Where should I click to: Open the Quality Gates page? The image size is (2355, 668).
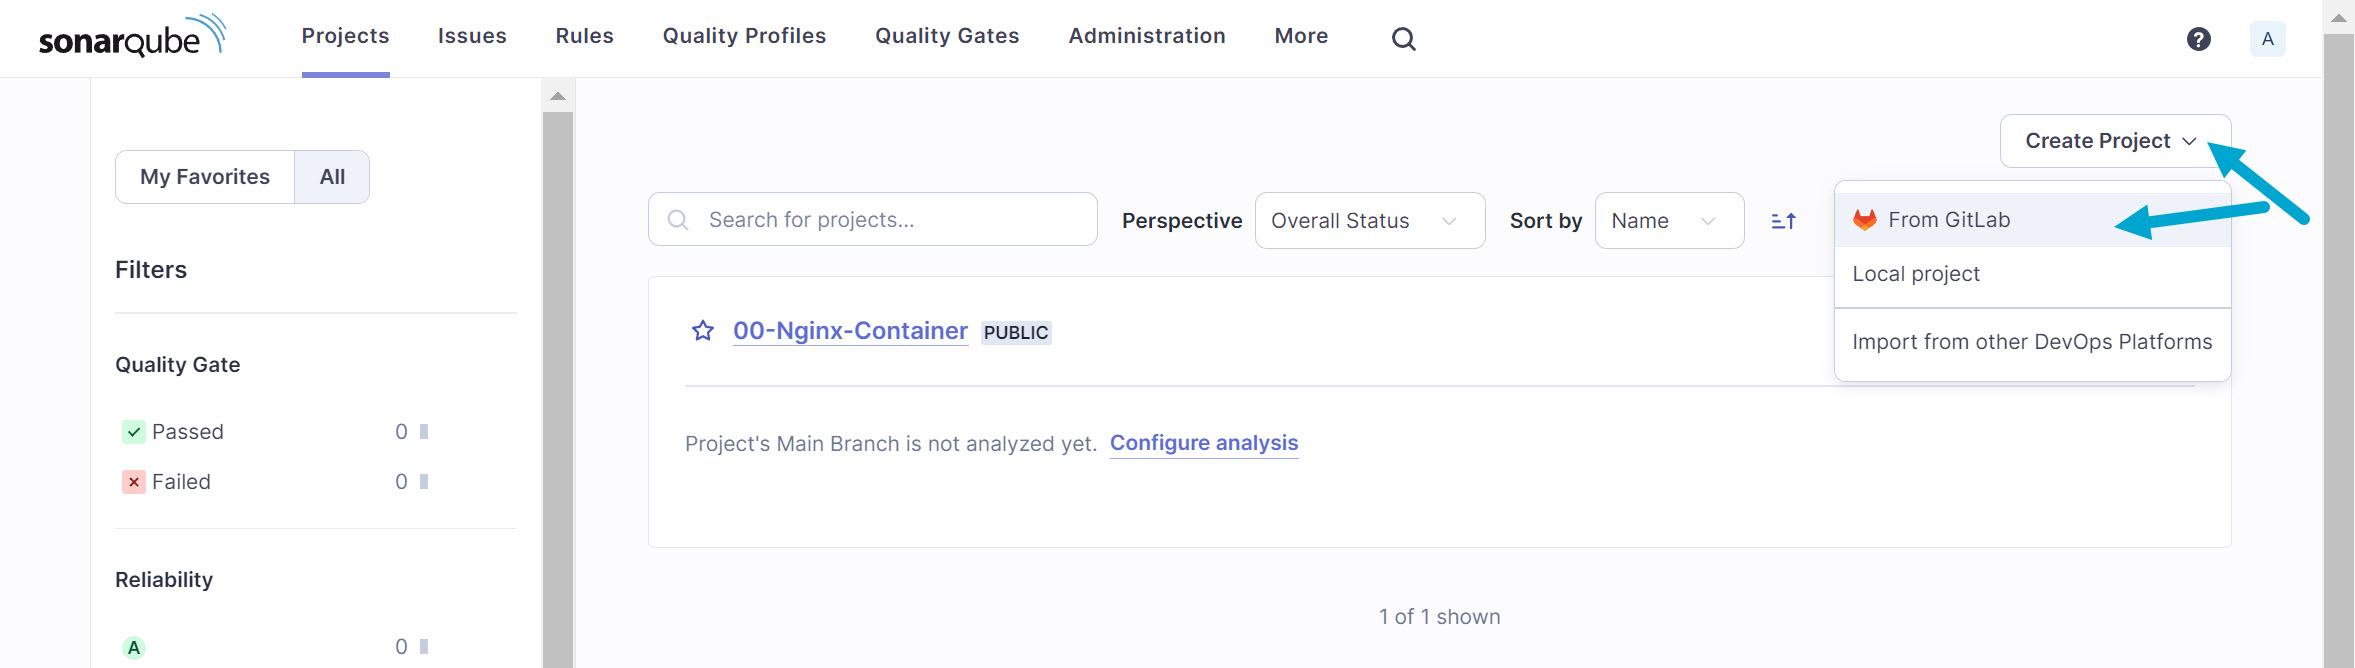point(946,36)
